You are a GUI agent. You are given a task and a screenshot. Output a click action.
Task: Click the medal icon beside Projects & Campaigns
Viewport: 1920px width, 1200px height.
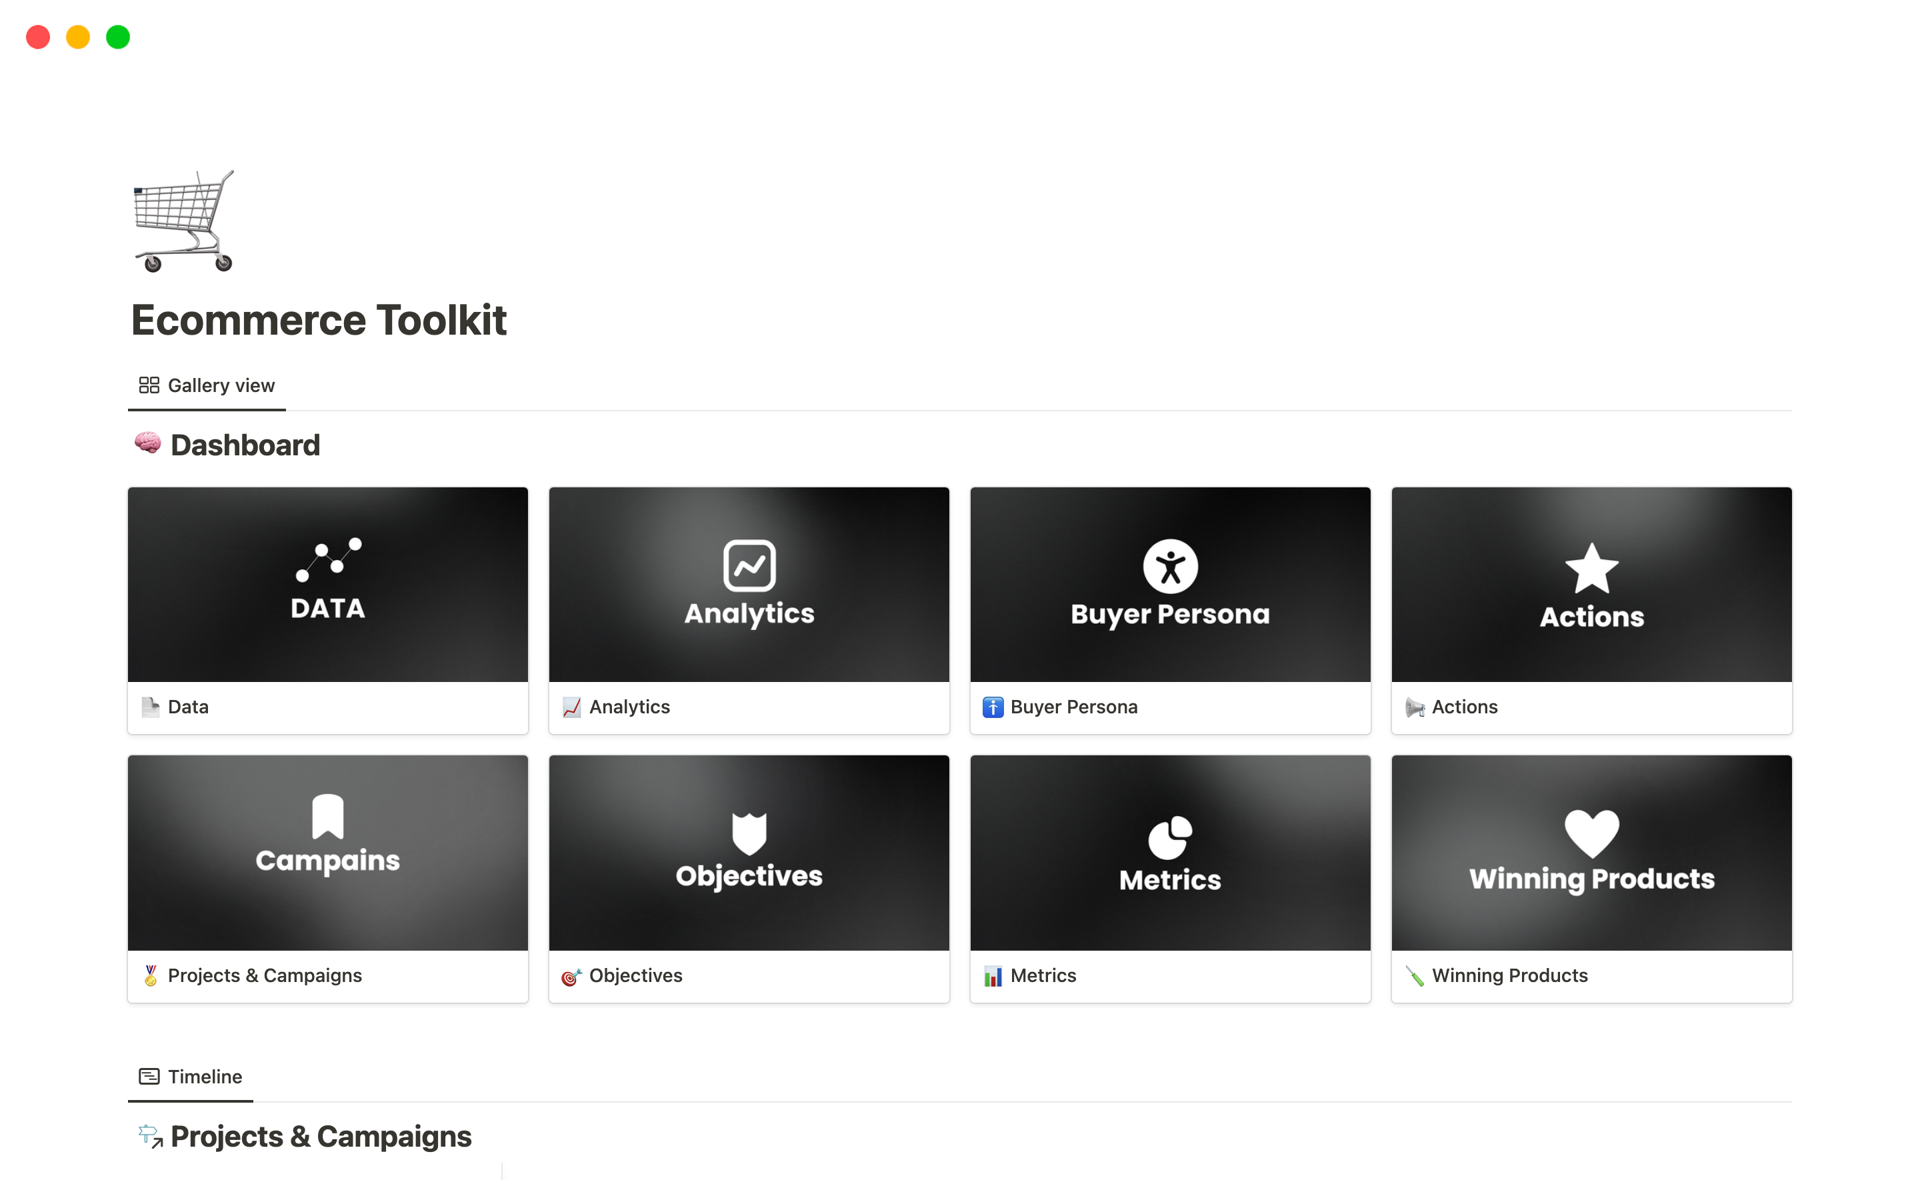[152, 975]
